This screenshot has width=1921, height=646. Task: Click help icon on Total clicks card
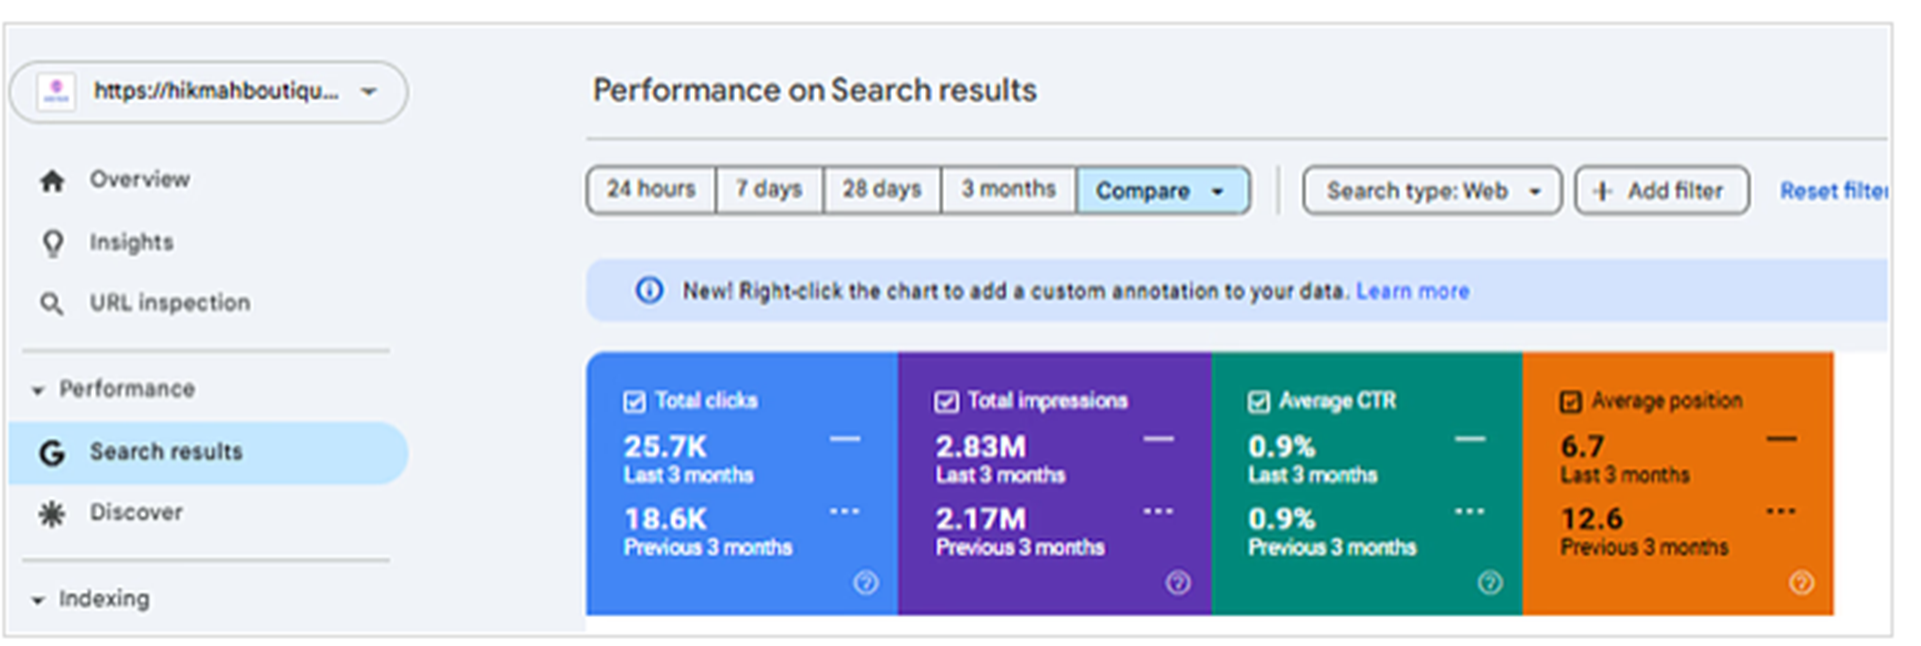[866, 582]
